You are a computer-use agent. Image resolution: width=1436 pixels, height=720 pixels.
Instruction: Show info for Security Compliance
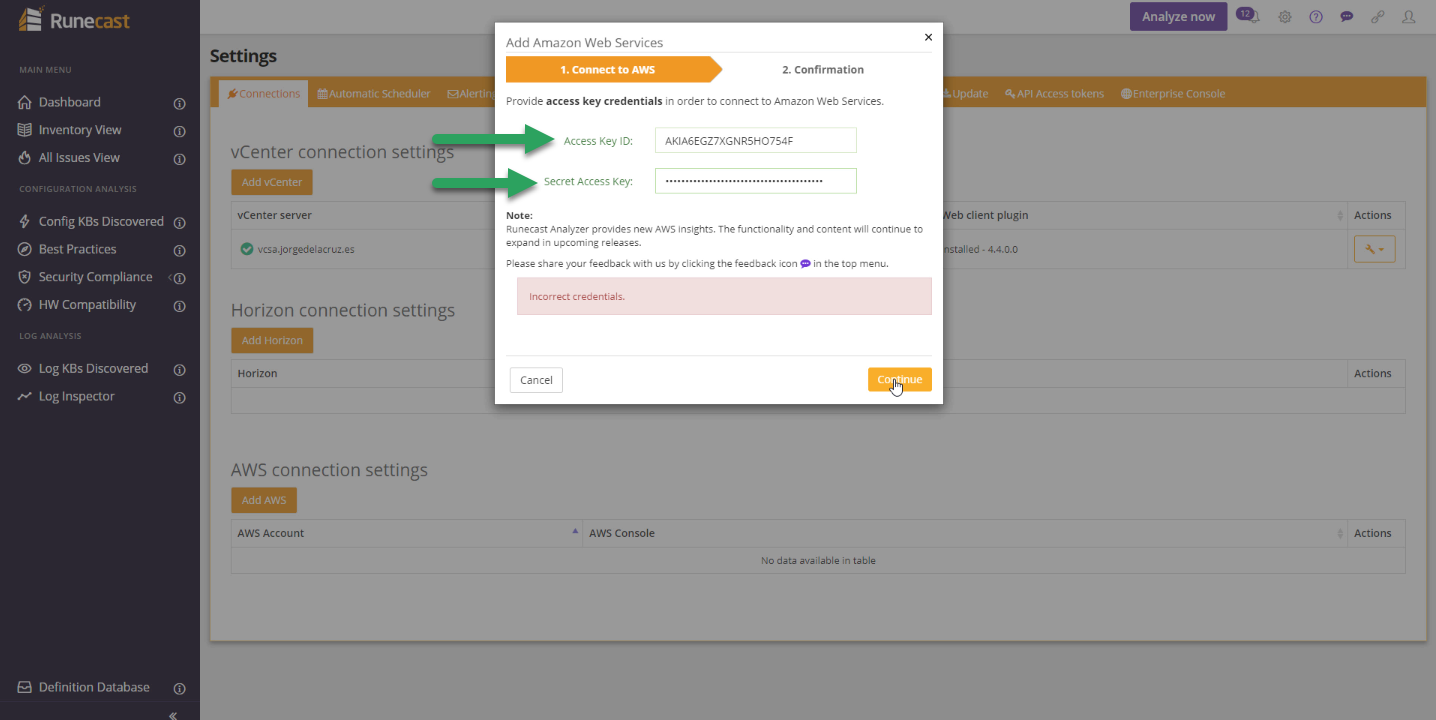(180, 278)
